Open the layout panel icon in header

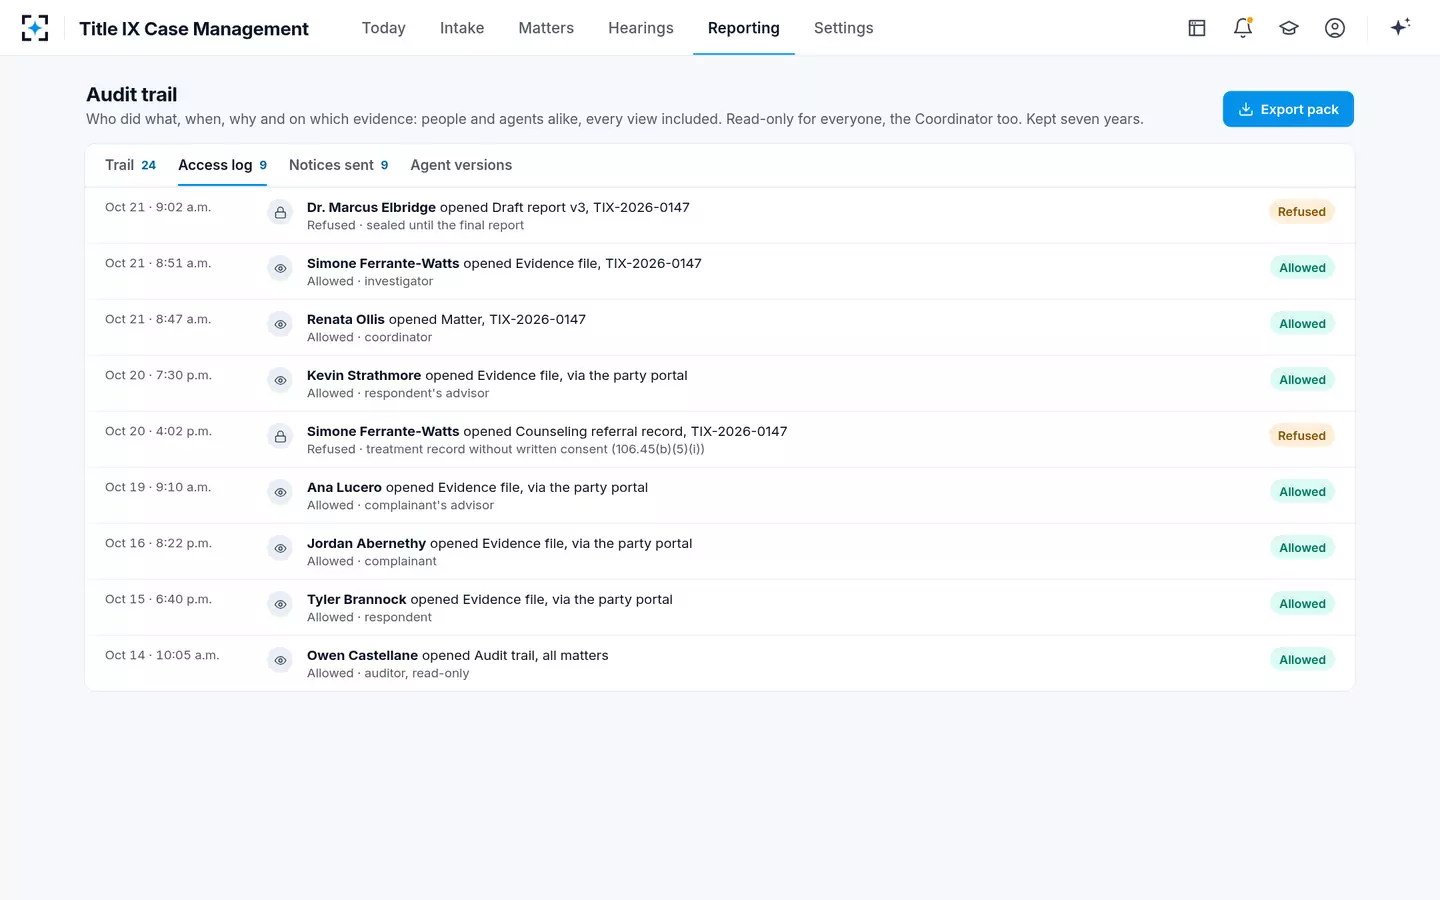click(1197, 28)
